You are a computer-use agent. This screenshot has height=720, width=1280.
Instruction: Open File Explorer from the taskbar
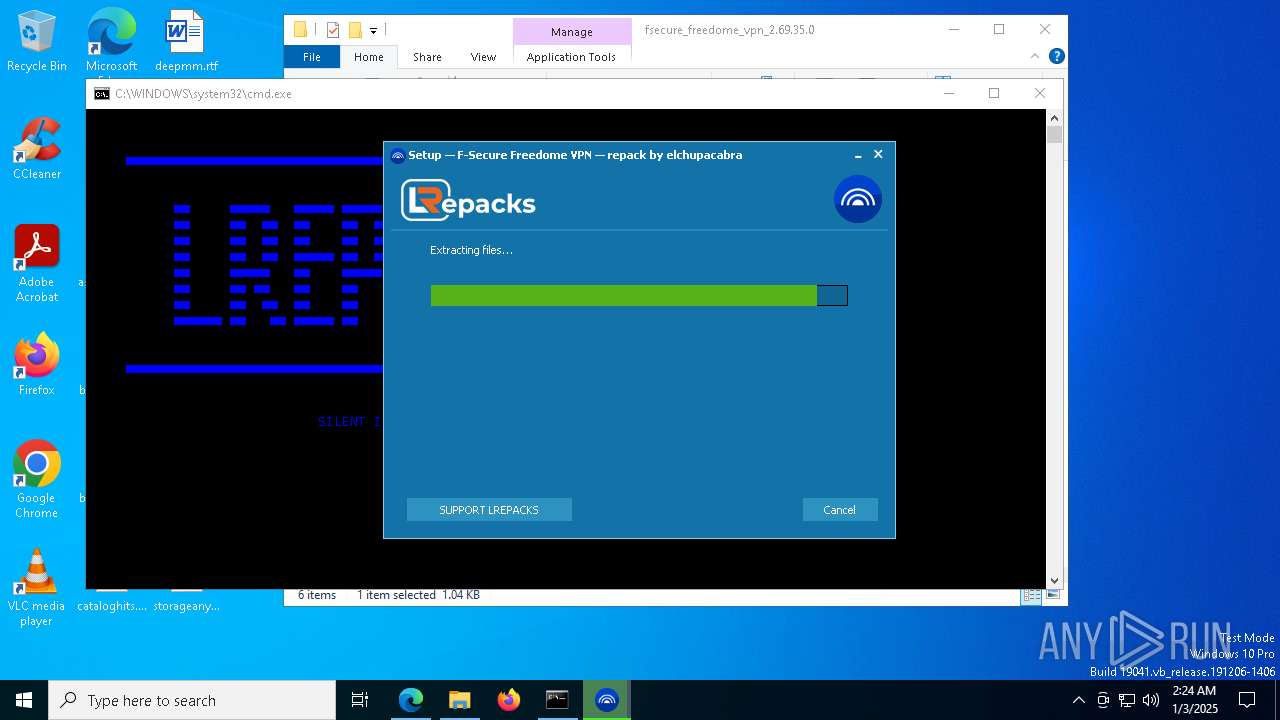click(x=460, y=700)
